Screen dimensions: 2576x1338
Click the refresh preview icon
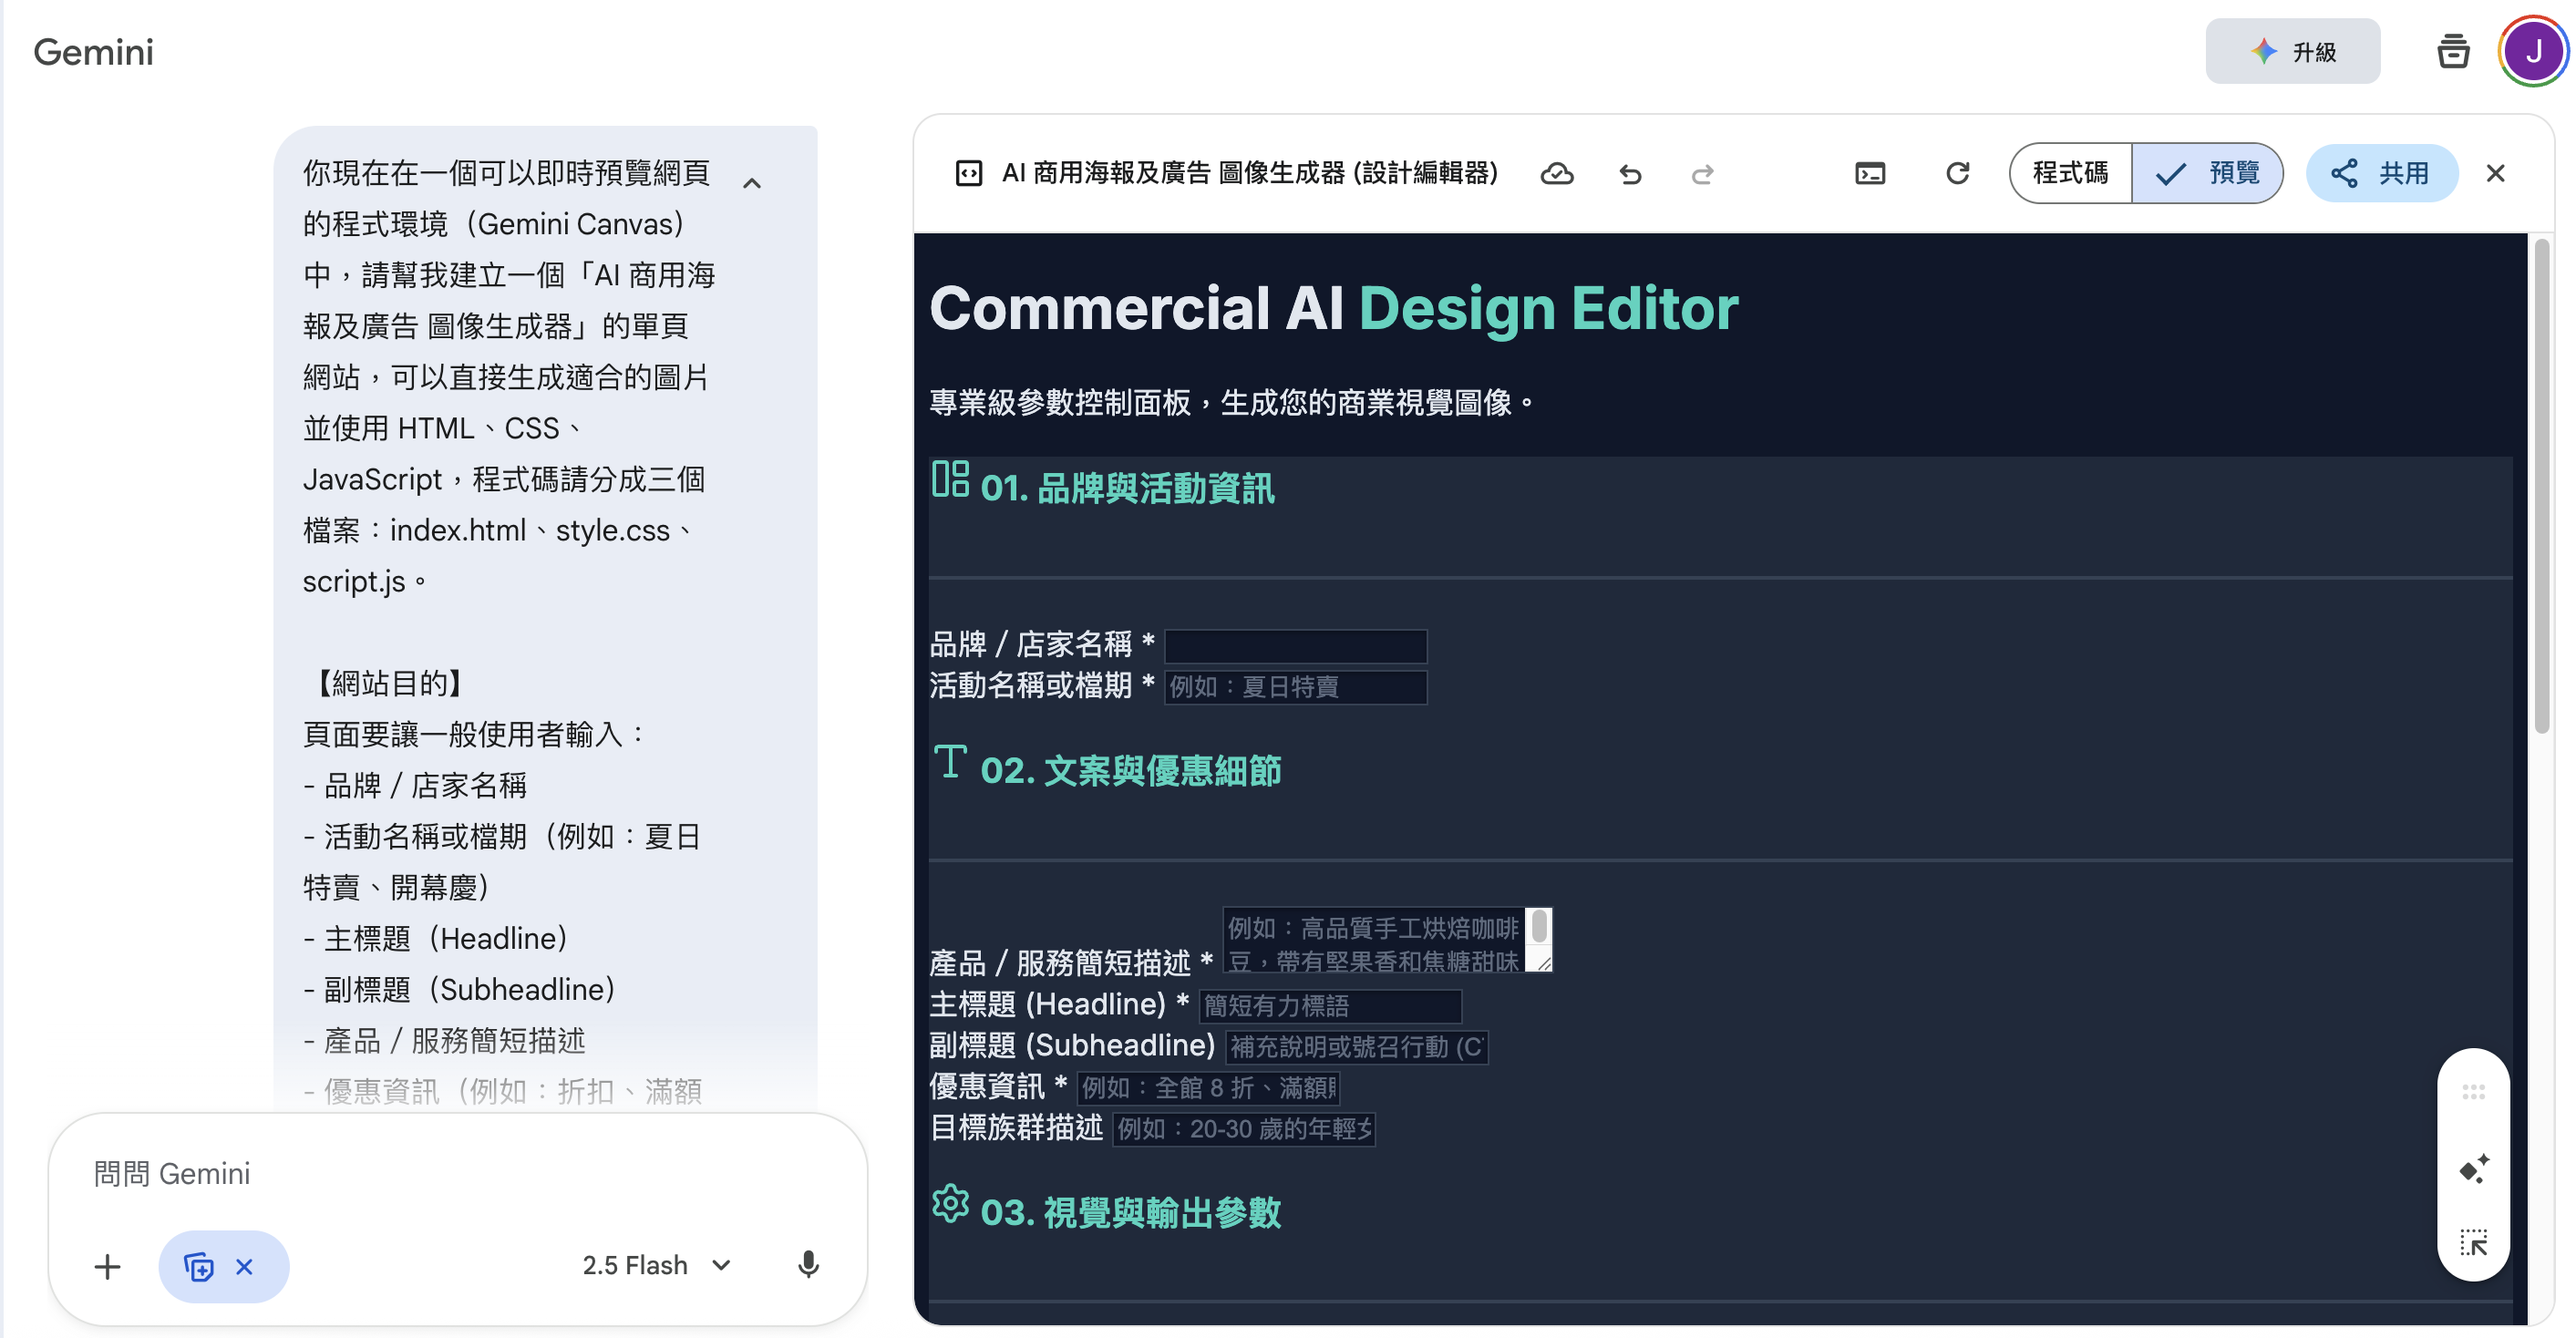[x=1957, y=174]
